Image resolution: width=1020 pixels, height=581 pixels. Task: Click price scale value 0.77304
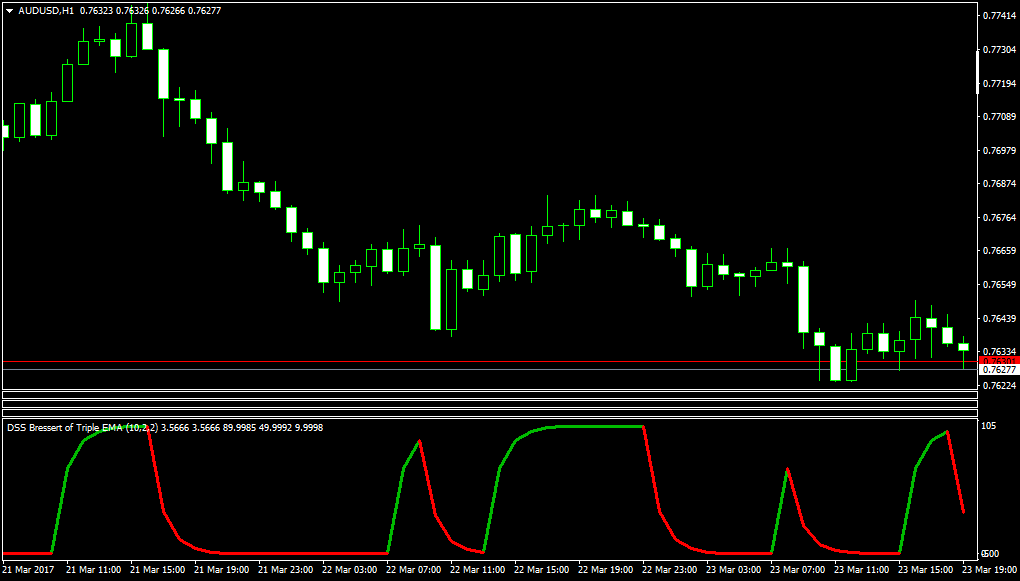[x=999, y=49]
